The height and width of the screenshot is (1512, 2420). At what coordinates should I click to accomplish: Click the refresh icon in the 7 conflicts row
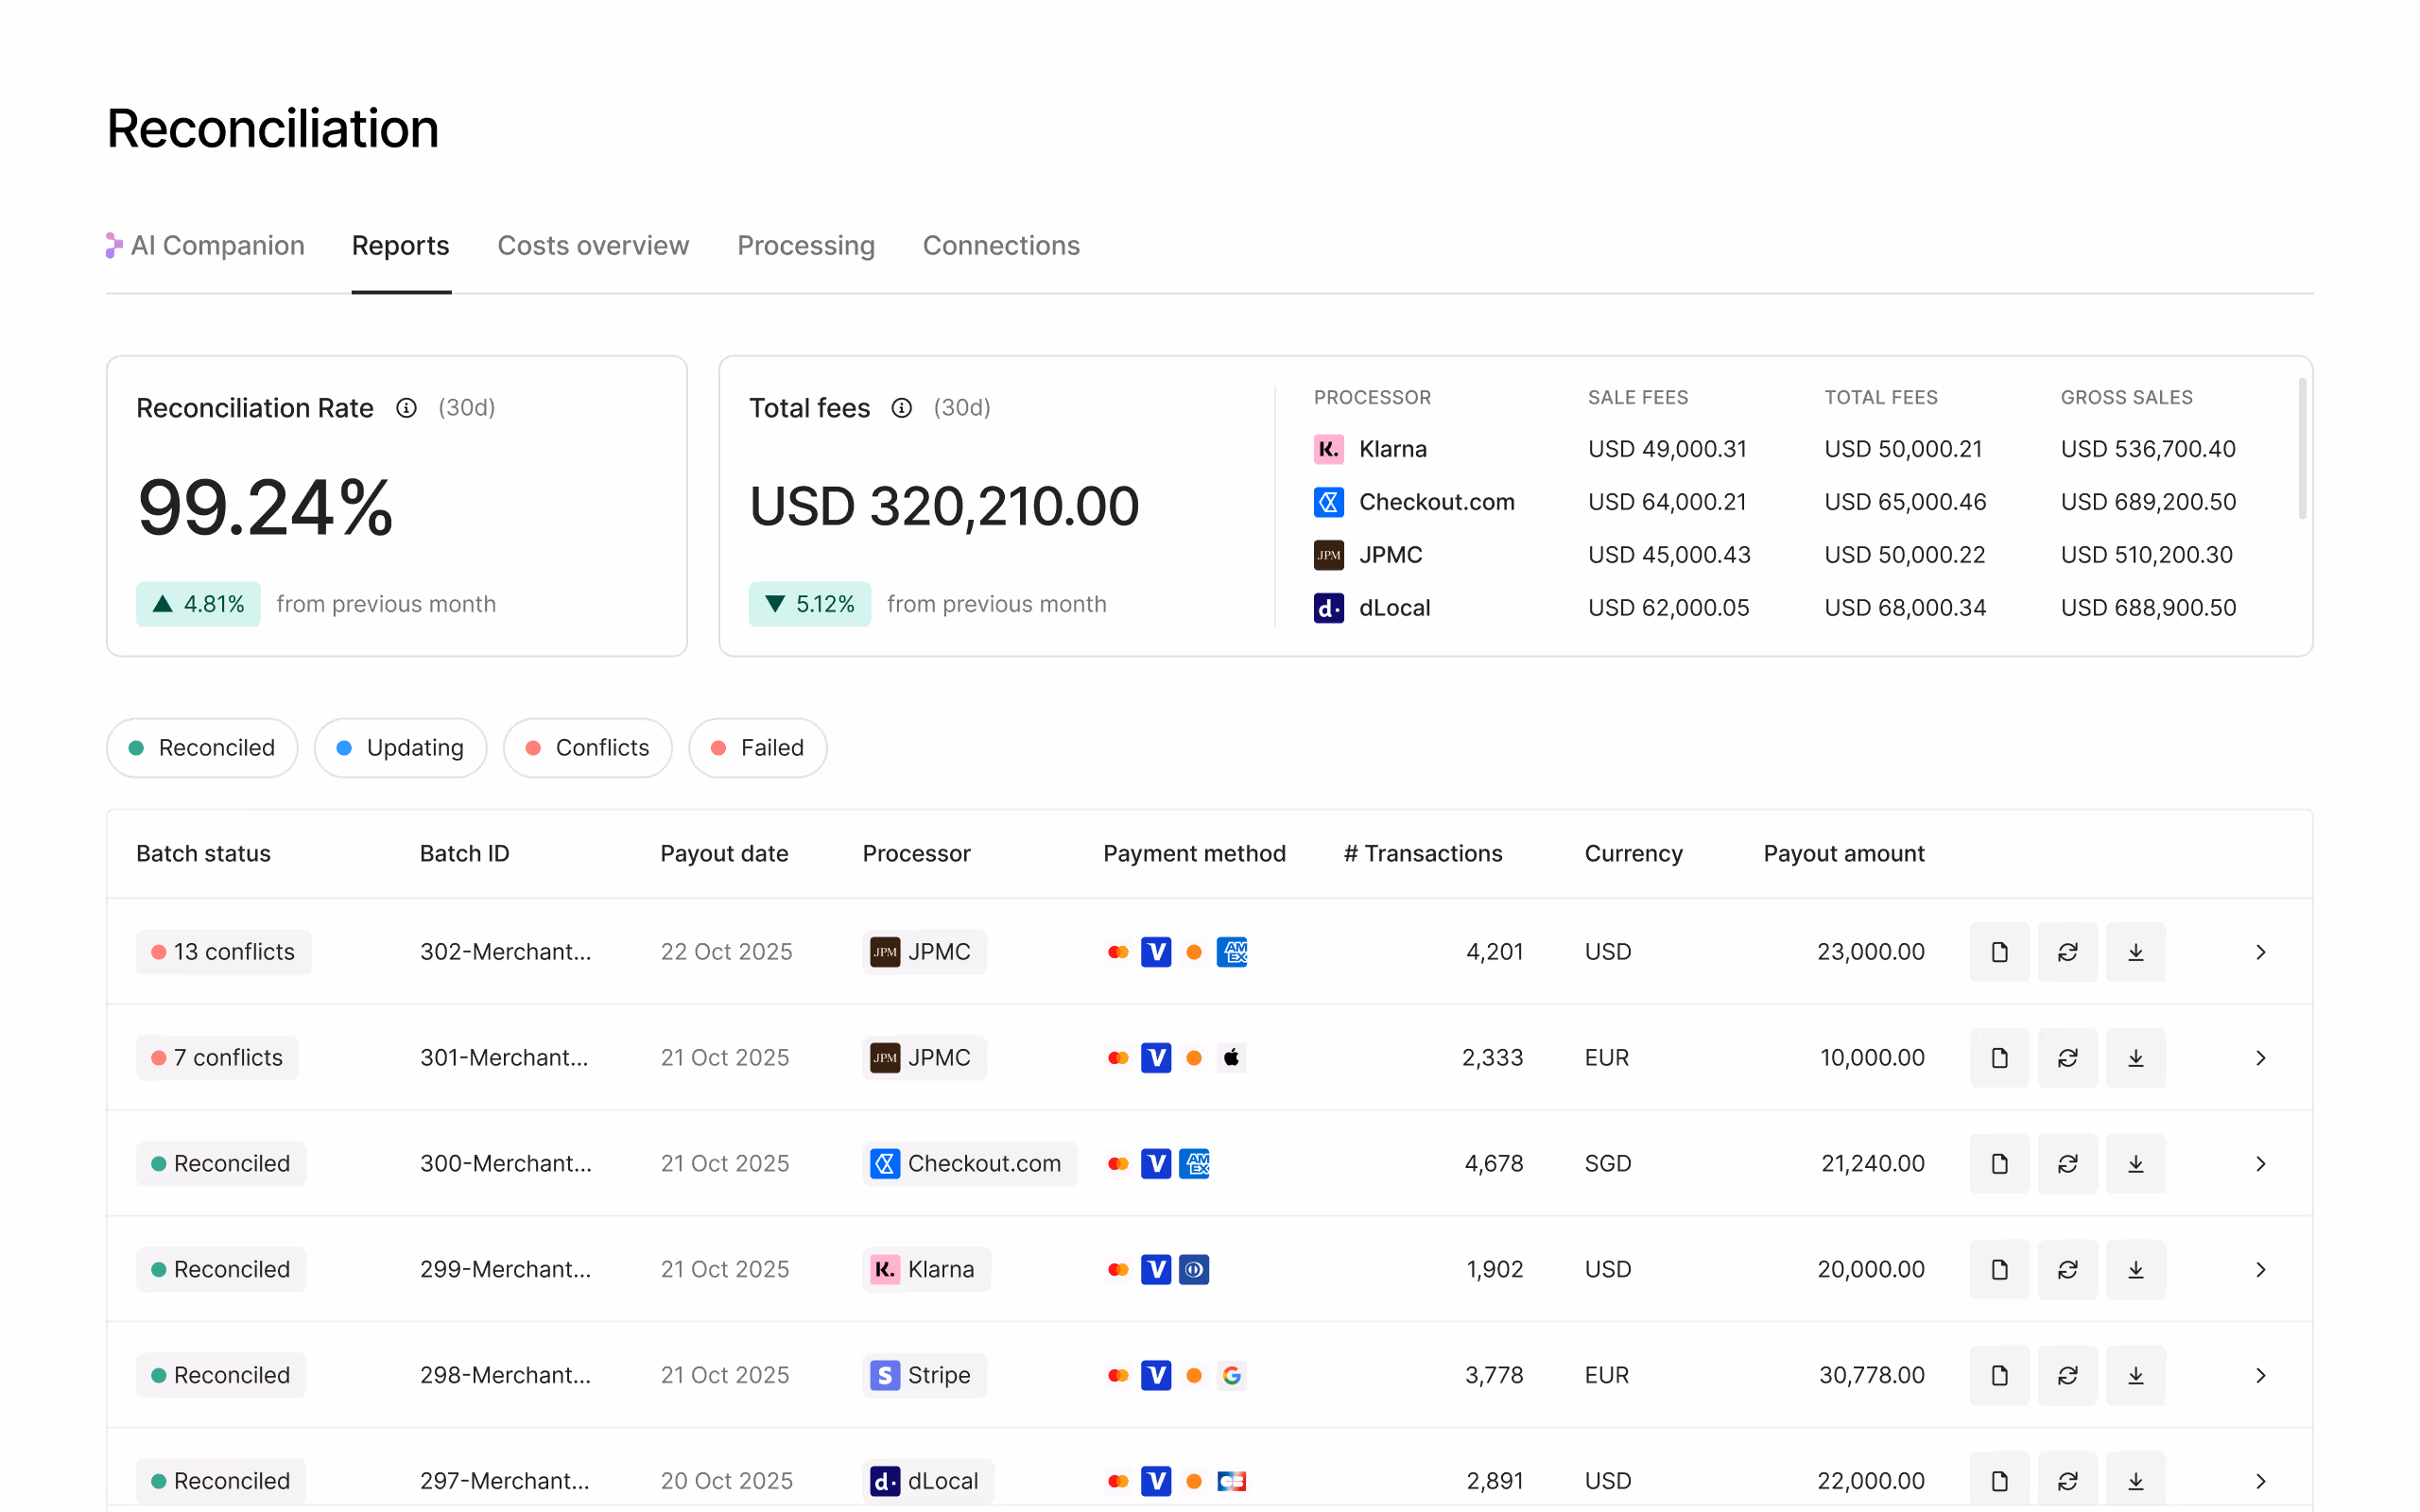(2067, 1058)
